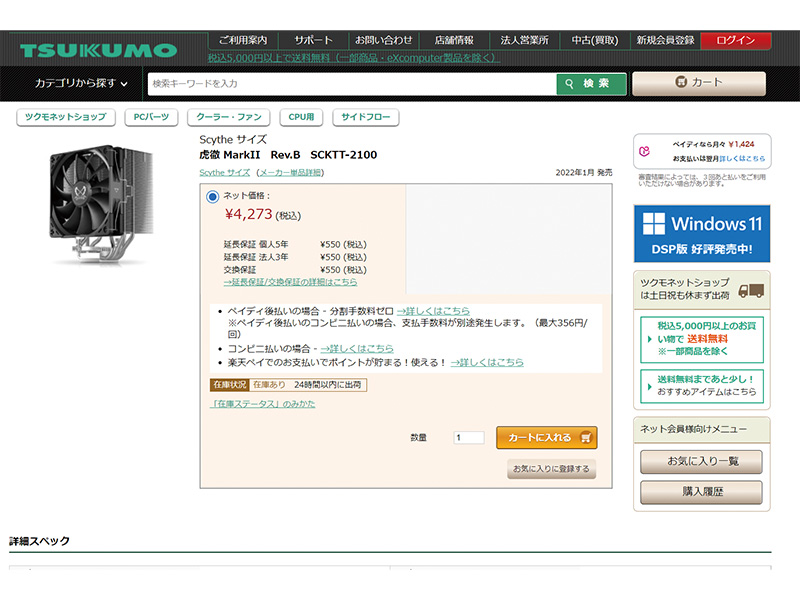Open お問い合わせ menu item
The height and width of the screenshot is (600, 800).
(x=384, y=40)
